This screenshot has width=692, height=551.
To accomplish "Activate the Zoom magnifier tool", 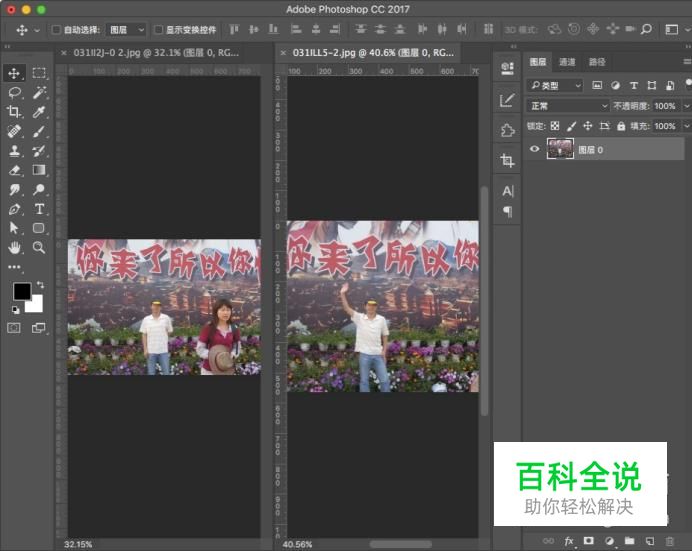I will (39, 247).
